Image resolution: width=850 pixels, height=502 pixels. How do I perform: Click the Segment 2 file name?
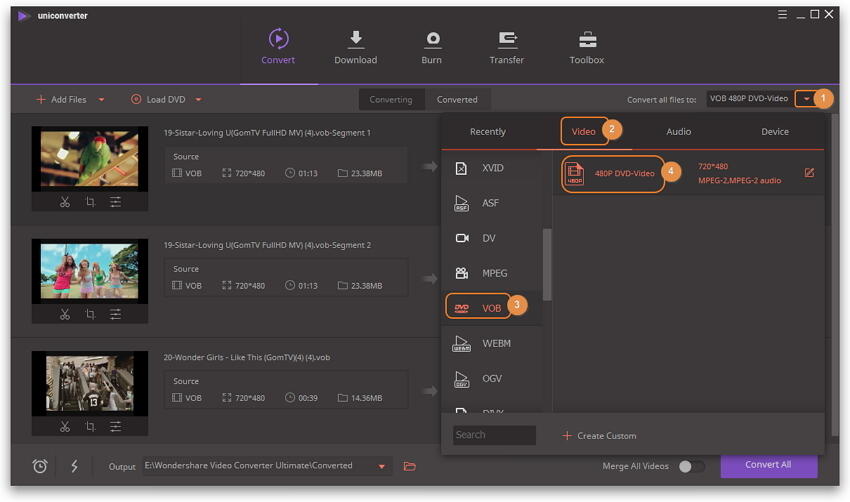point(267,245)
